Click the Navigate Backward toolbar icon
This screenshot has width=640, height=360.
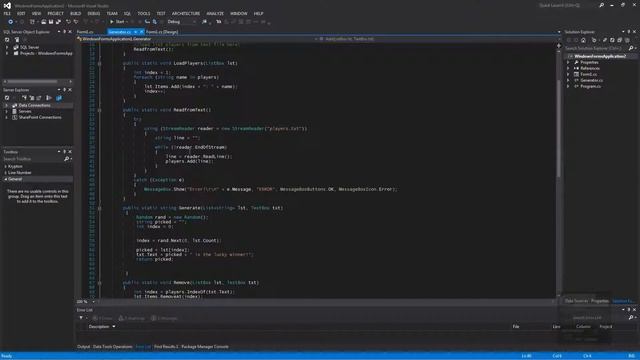pos(10,22)
